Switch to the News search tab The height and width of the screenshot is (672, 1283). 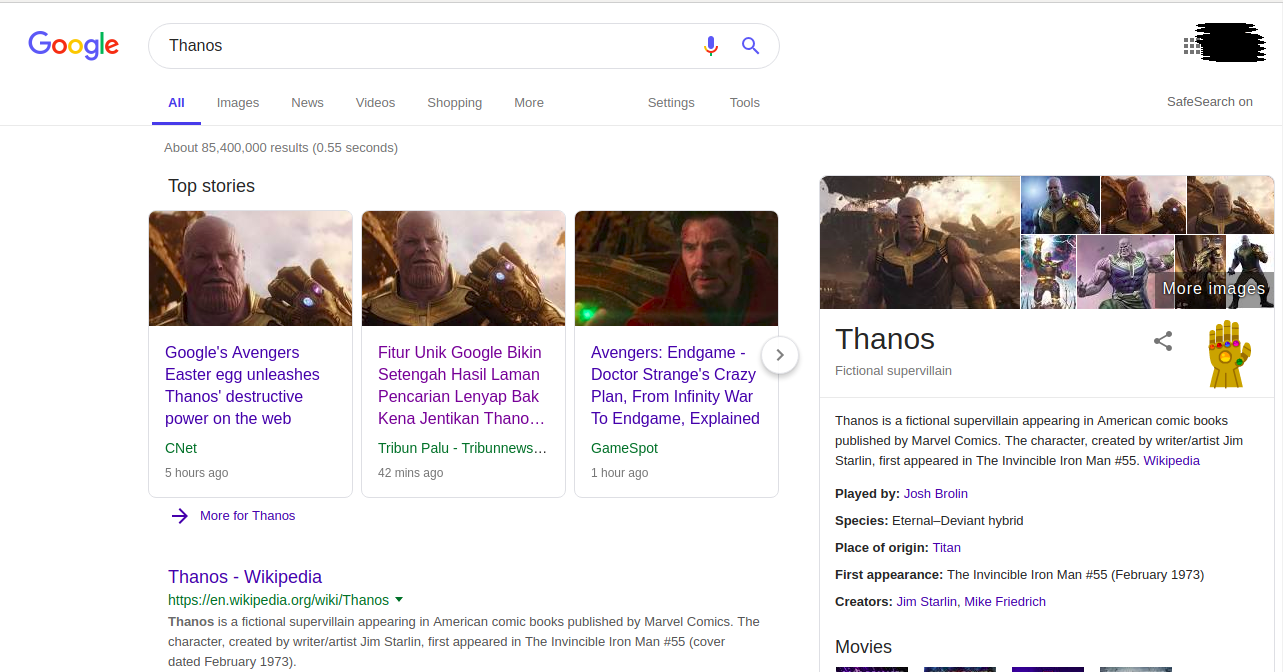click(x=307, y=102)
